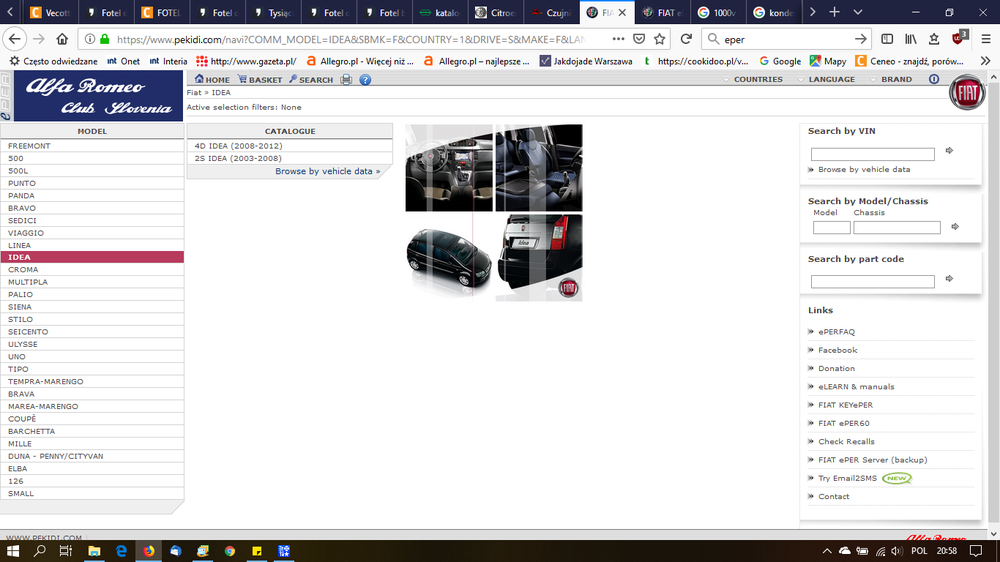Viewport: 1000px width, 562px height.
Task: Open File Explorer from the taskbar
Action: point(94,551)
